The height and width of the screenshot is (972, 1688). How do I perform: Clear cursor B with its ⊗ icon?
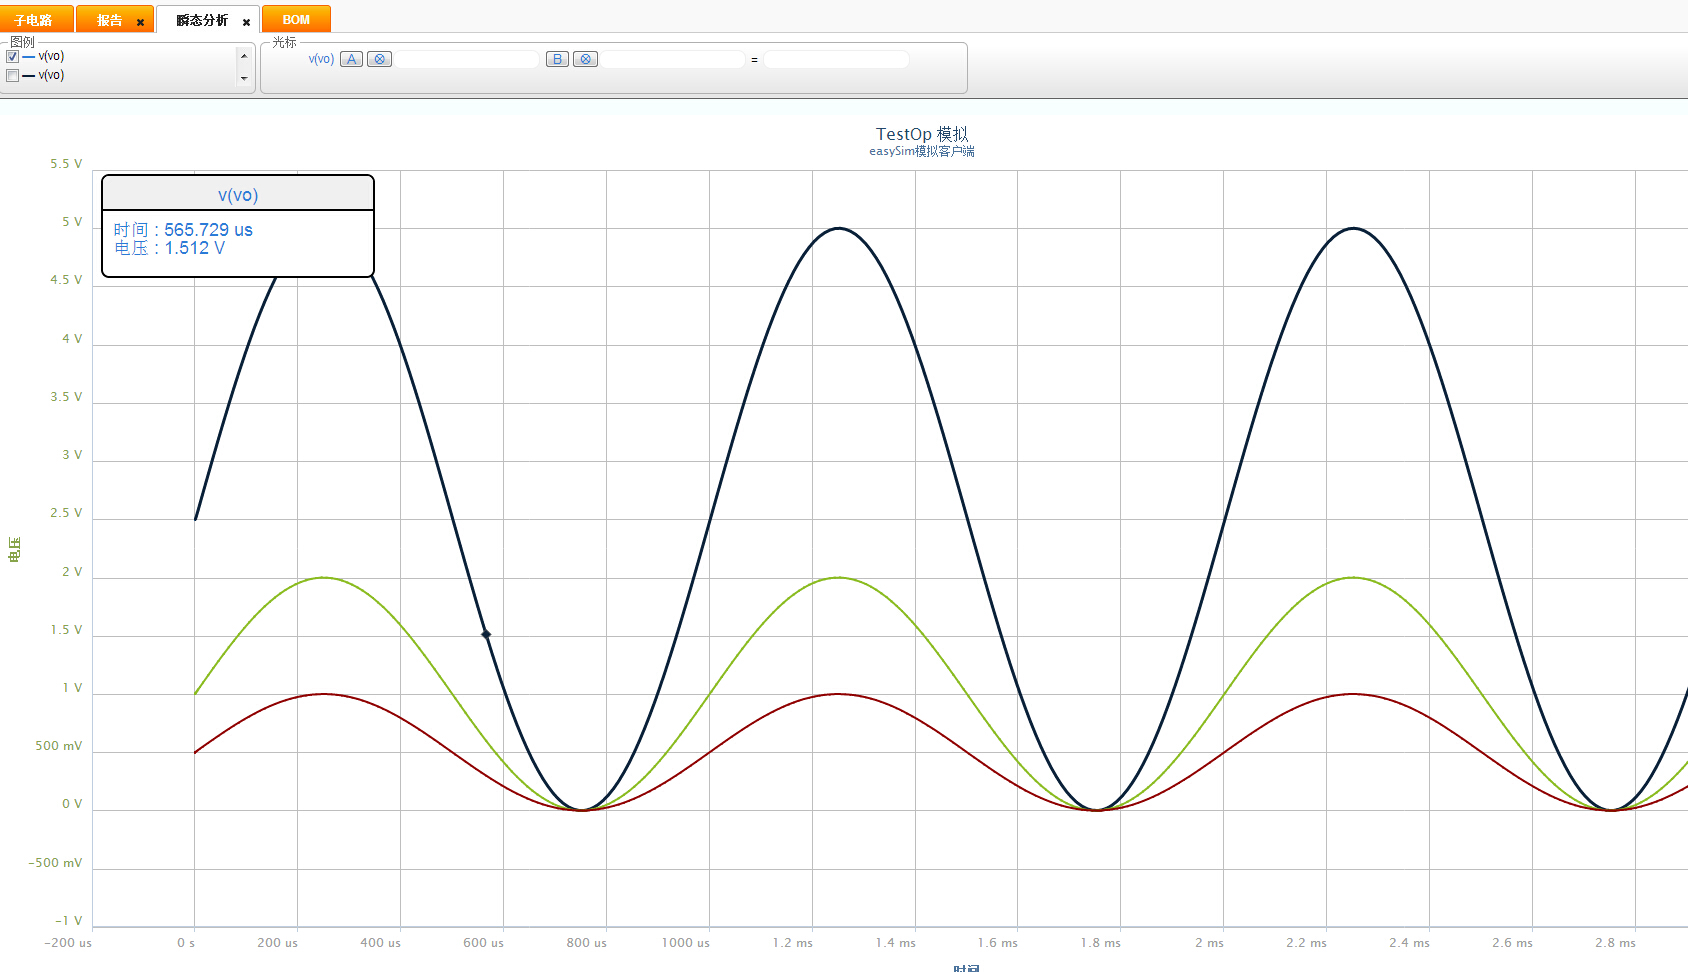tap(585, 59)
